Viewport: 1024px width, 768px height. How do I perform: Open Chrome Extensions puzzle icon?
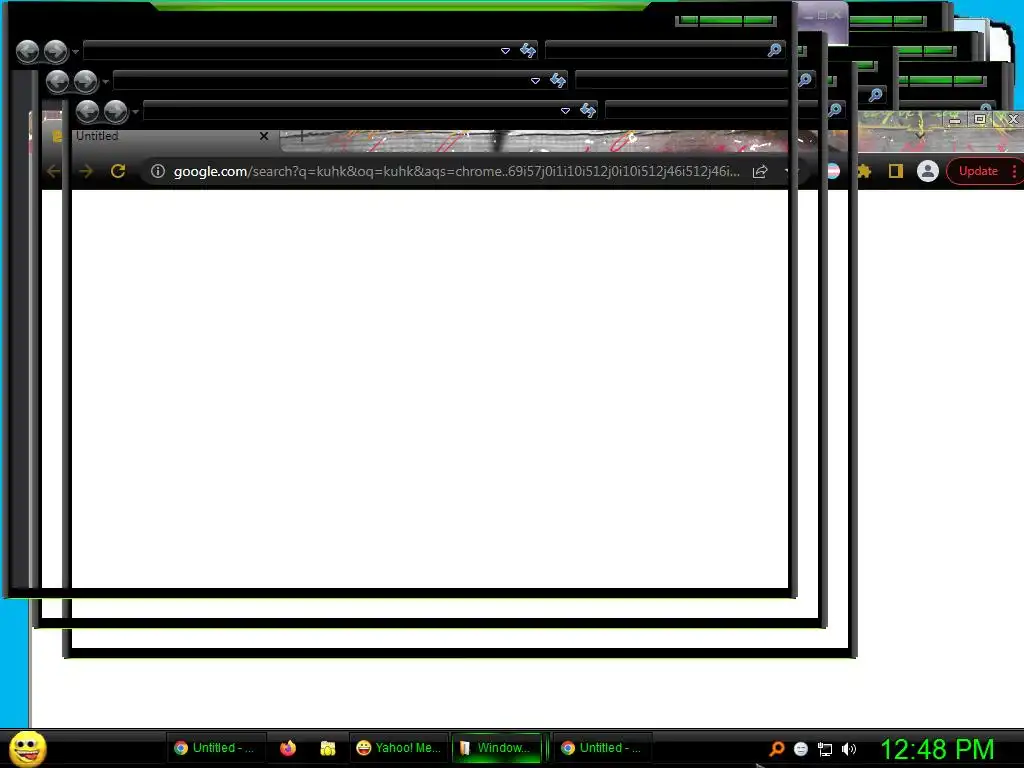[864, 171]
